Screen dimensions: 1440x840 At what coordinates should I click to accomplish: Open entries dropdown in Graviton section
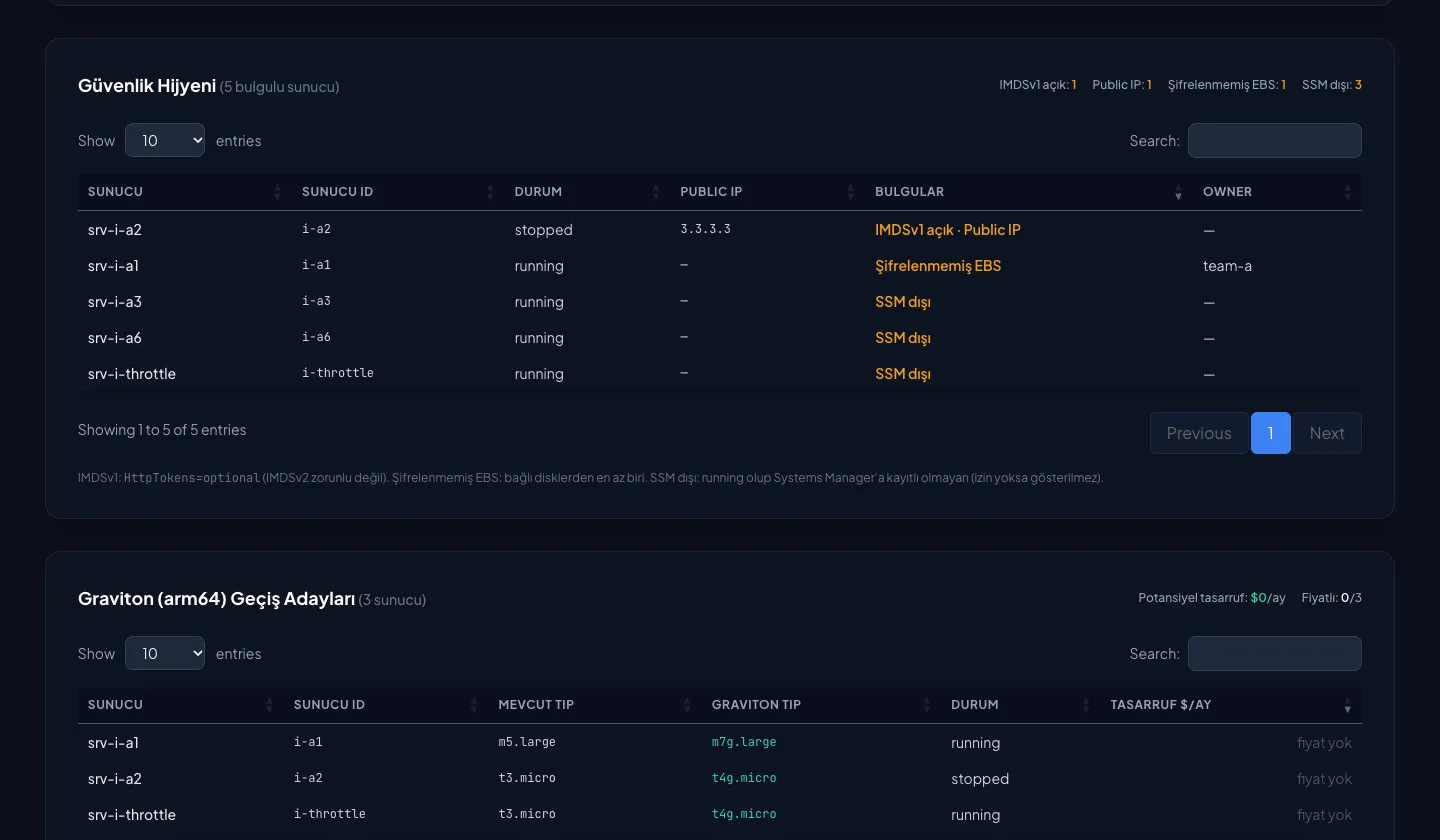coord(165,653)
